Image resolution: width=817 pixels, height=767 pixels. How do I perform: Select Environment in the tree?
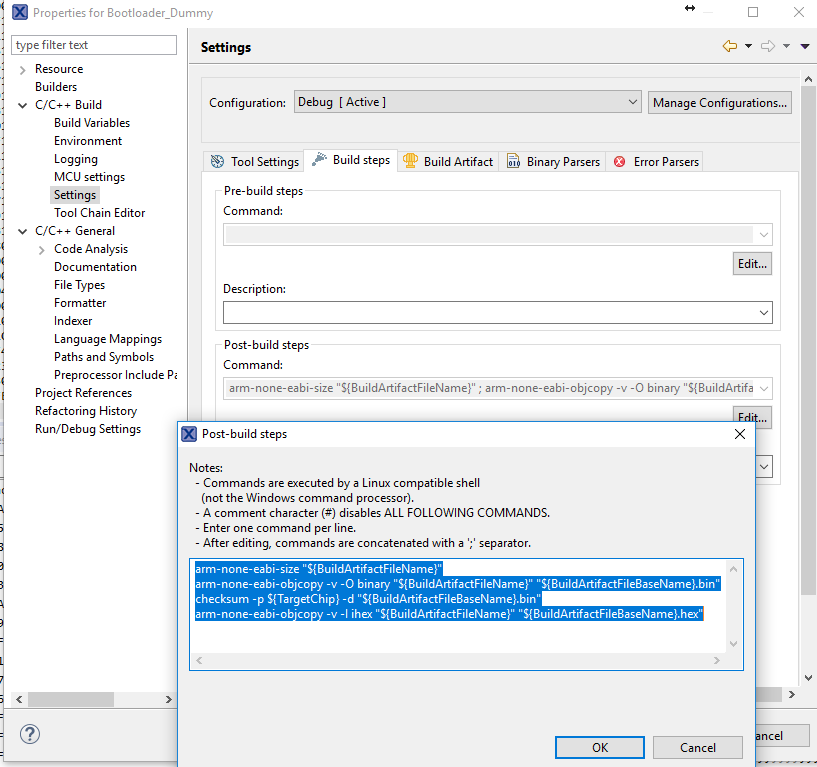[x=88, y=141]
